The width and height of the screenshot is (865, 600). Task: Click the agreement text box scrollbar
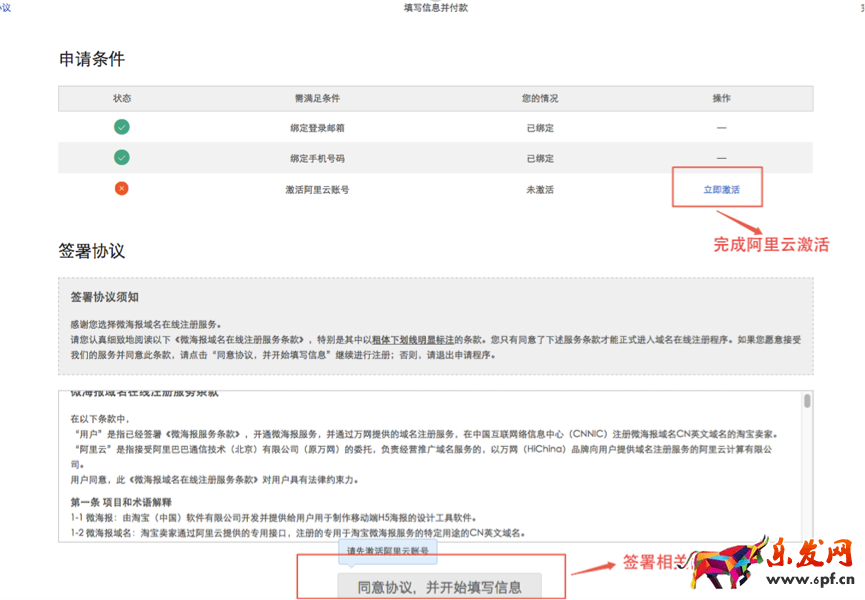click(x=807, y=401)
